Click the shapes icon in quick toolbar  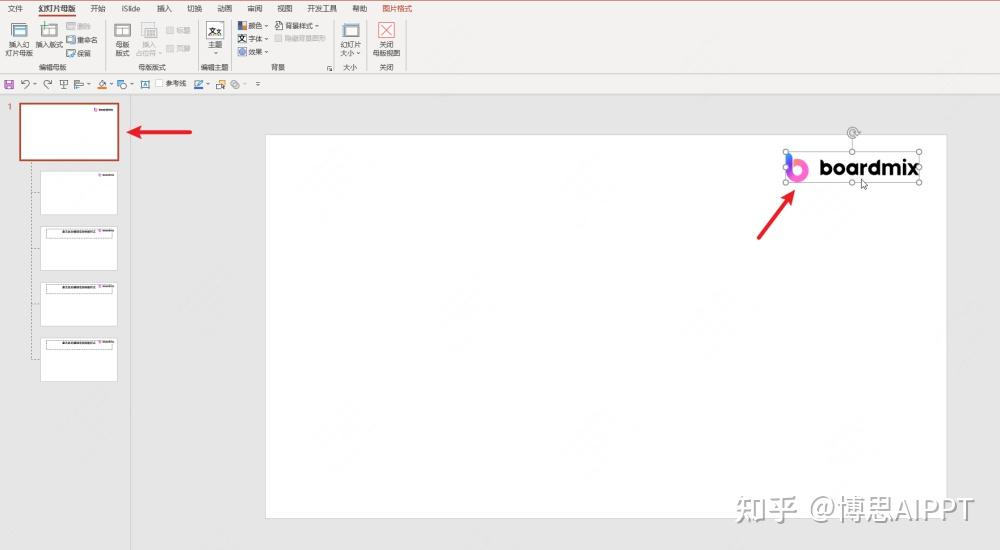pyautogui.click(x=122, y=84)
